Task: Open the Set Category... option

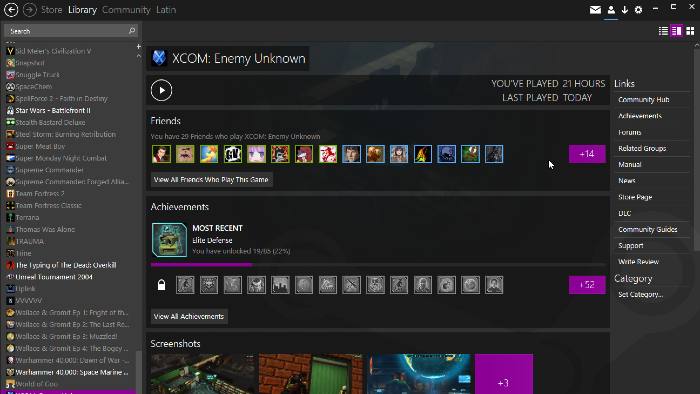Action: (x=641, y=294)
